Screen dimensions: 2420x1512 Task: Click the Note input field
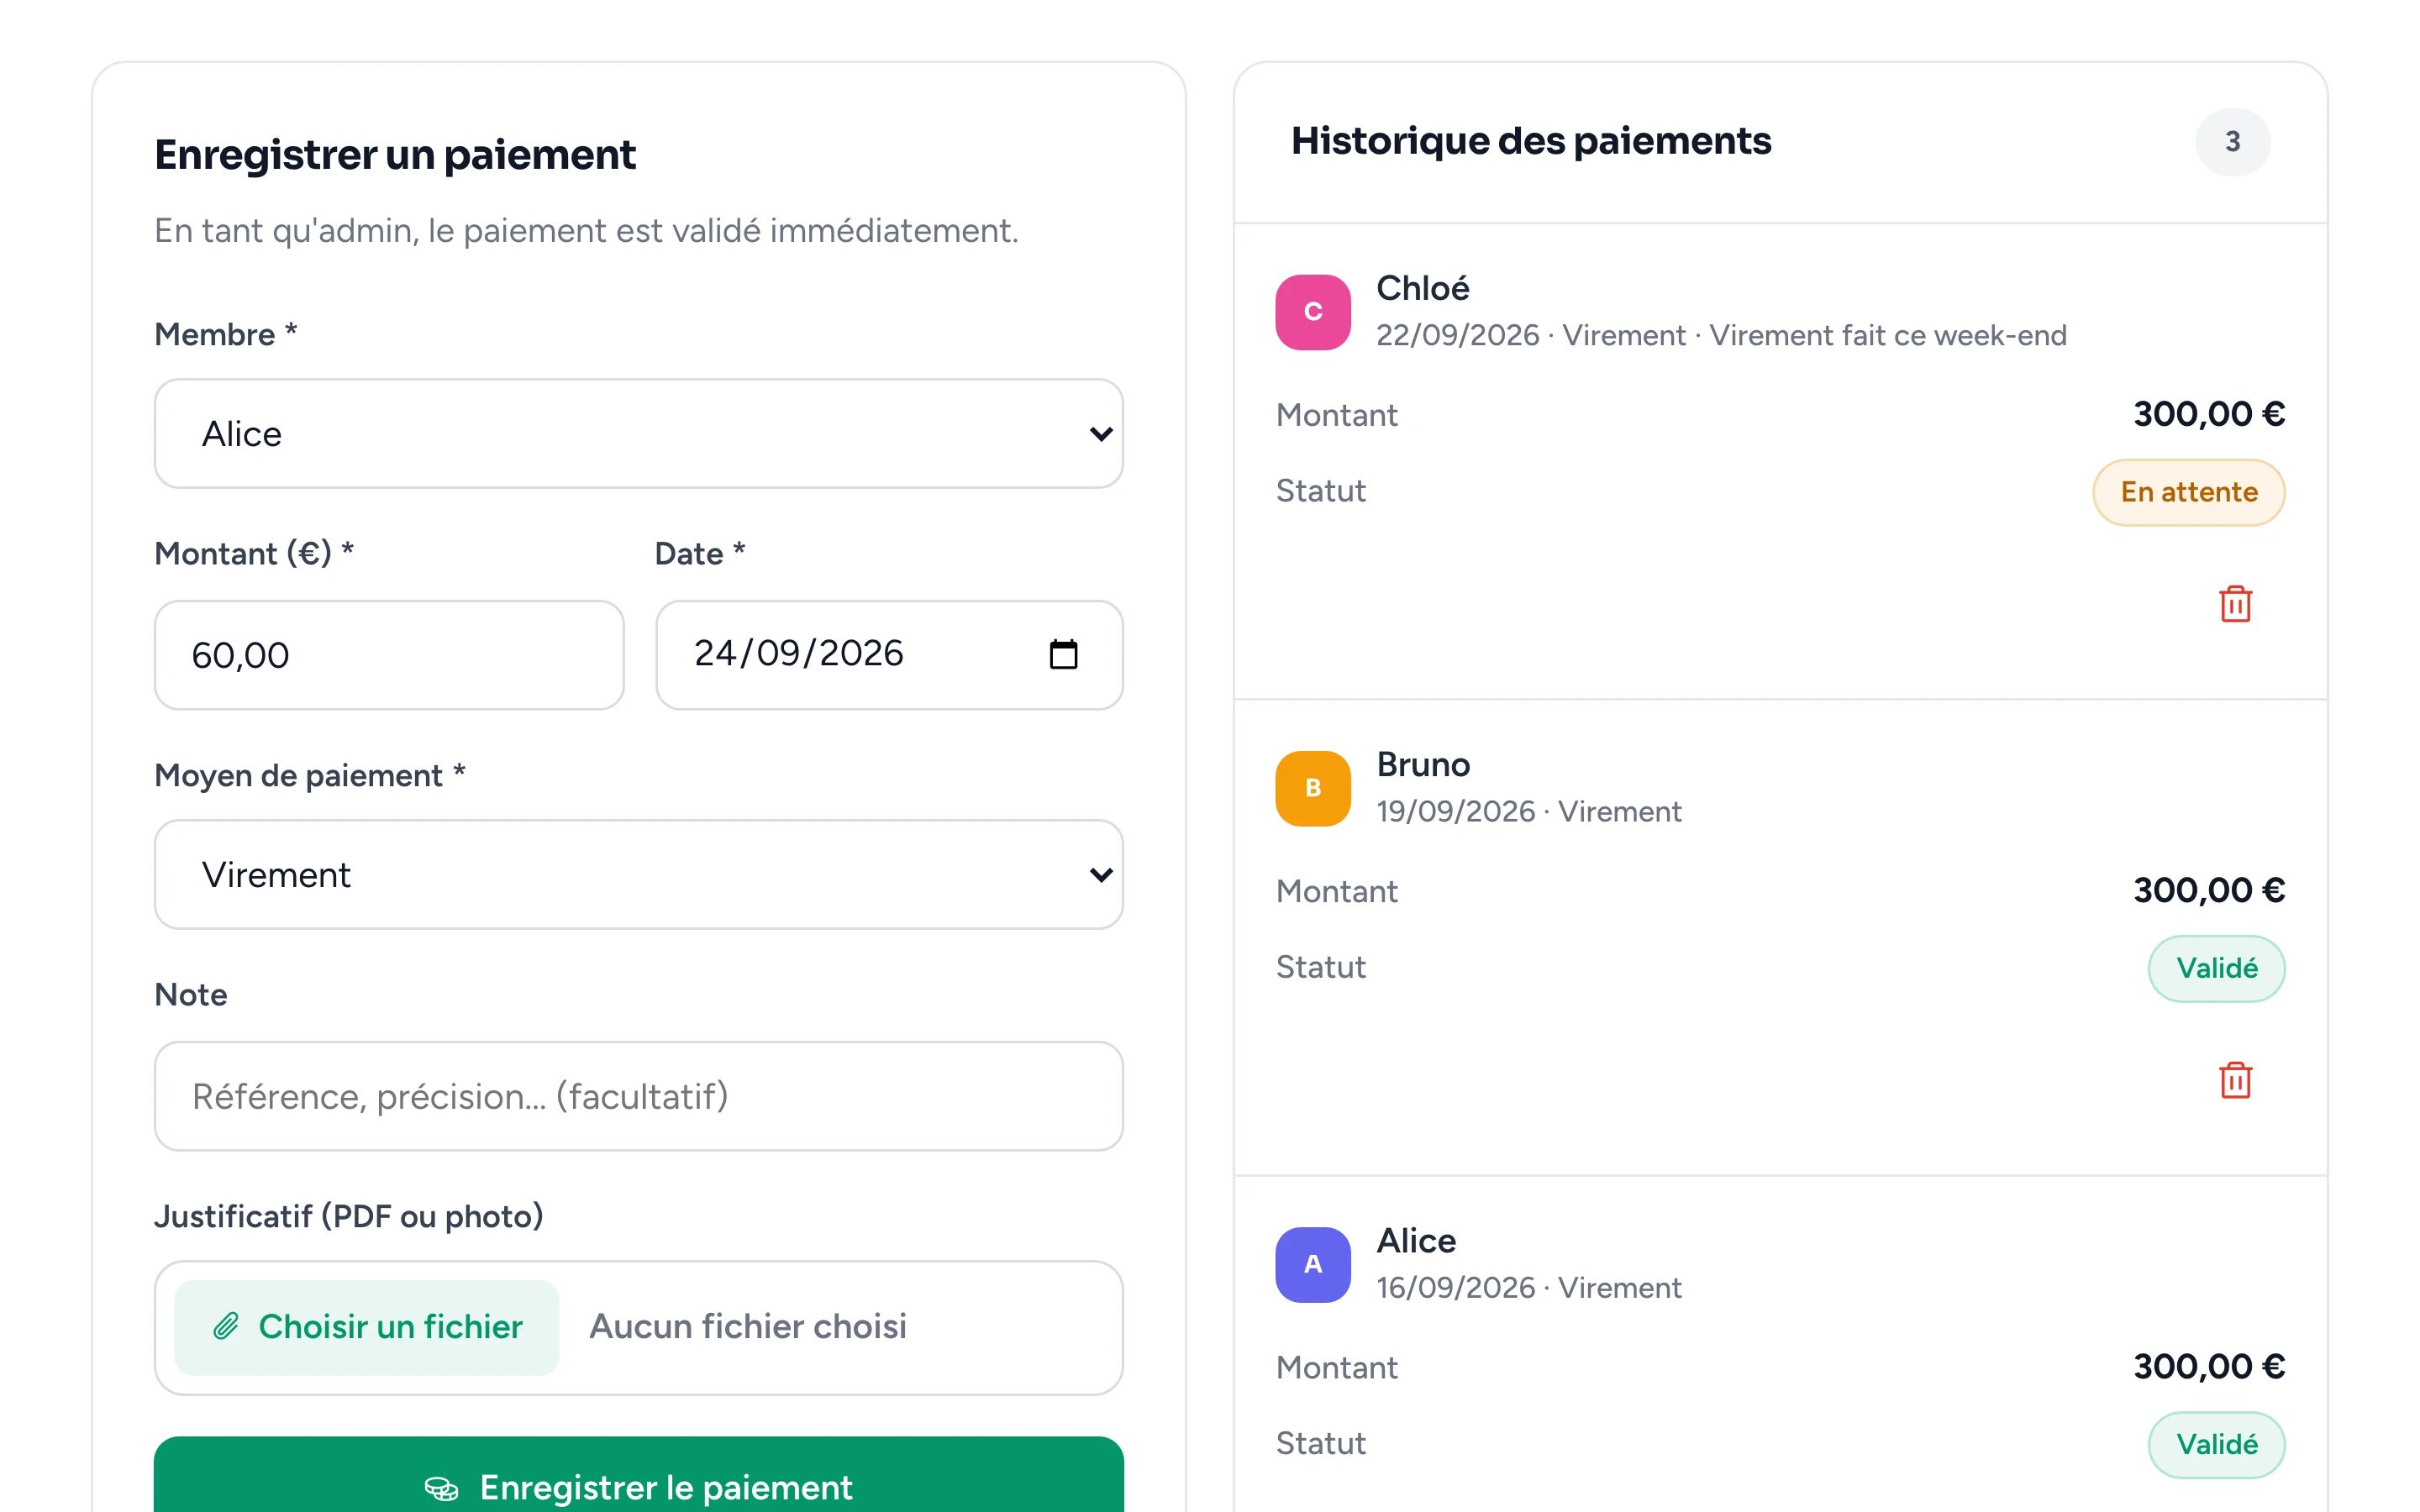(638, 1096)
